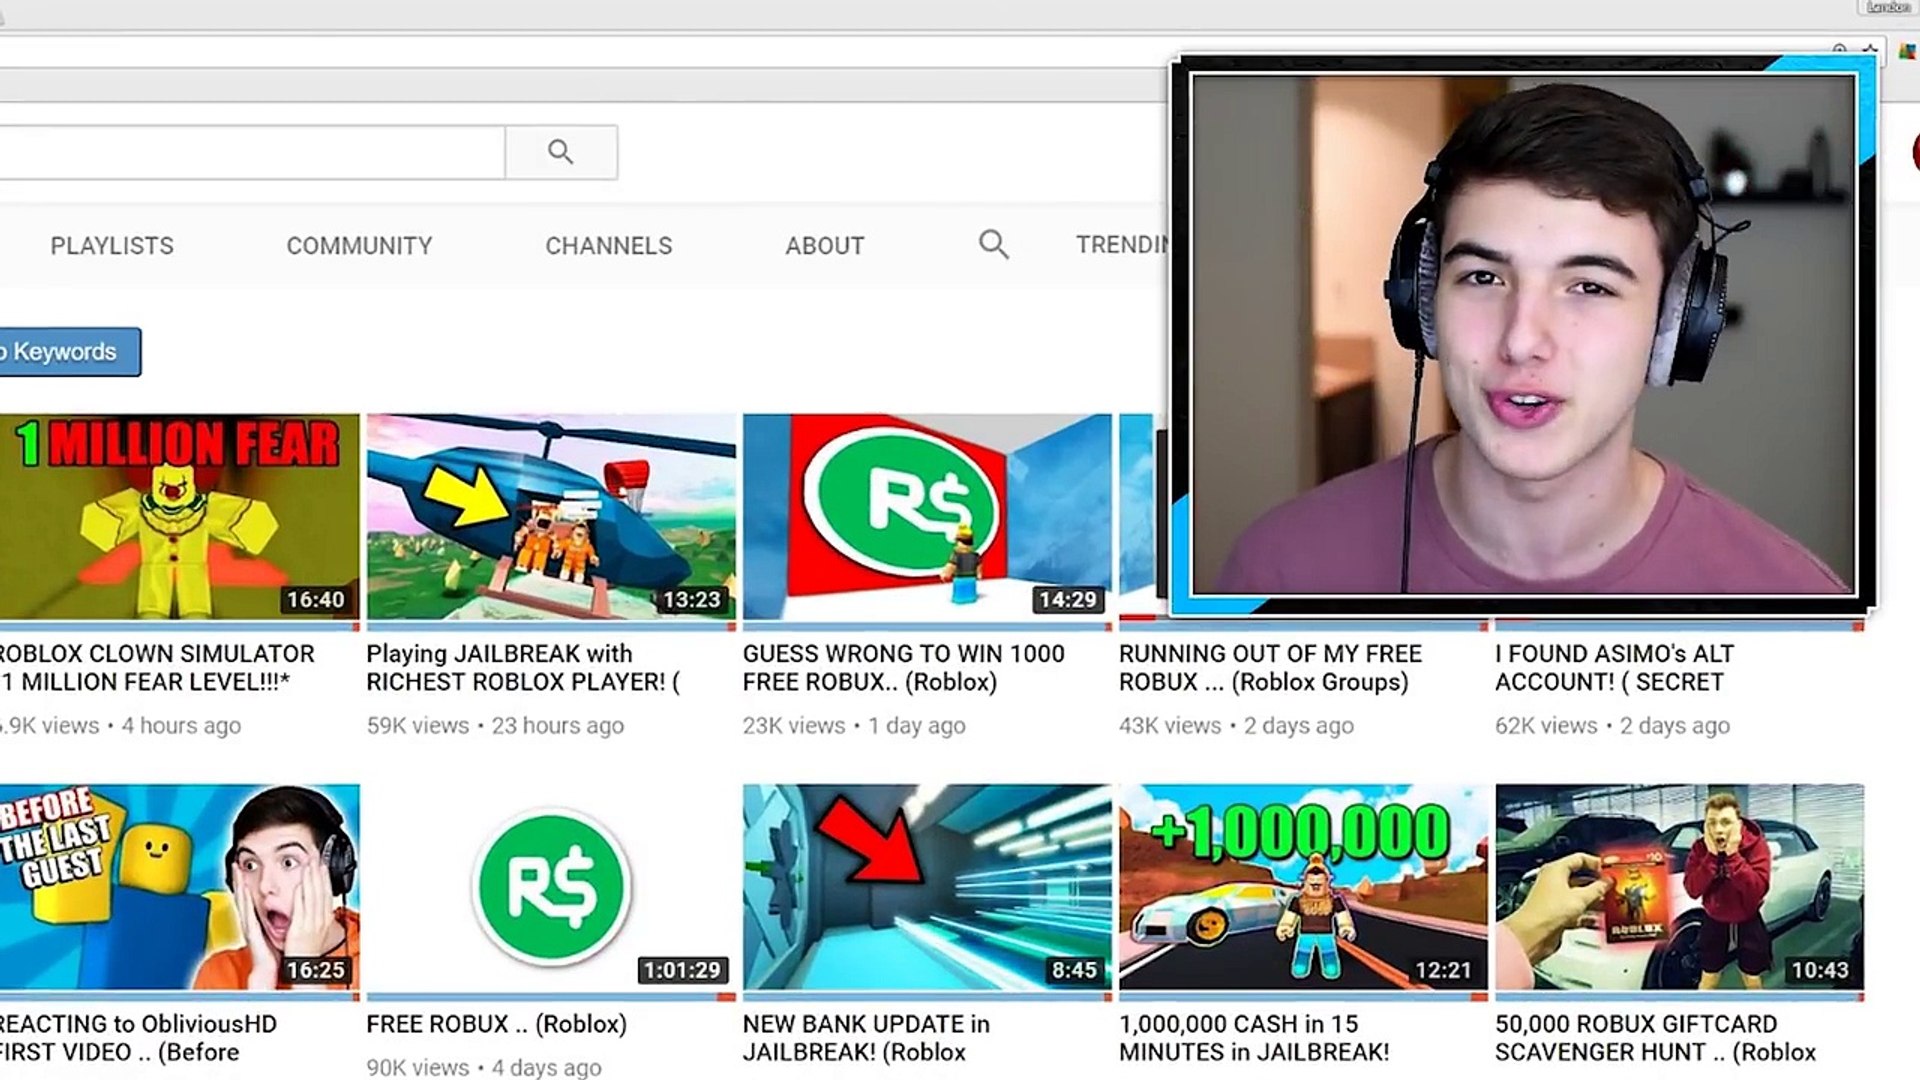Open the Before The Last Guest thumbnail
This screenshot has width=1920, height=1080.
[x=178, y=887]
